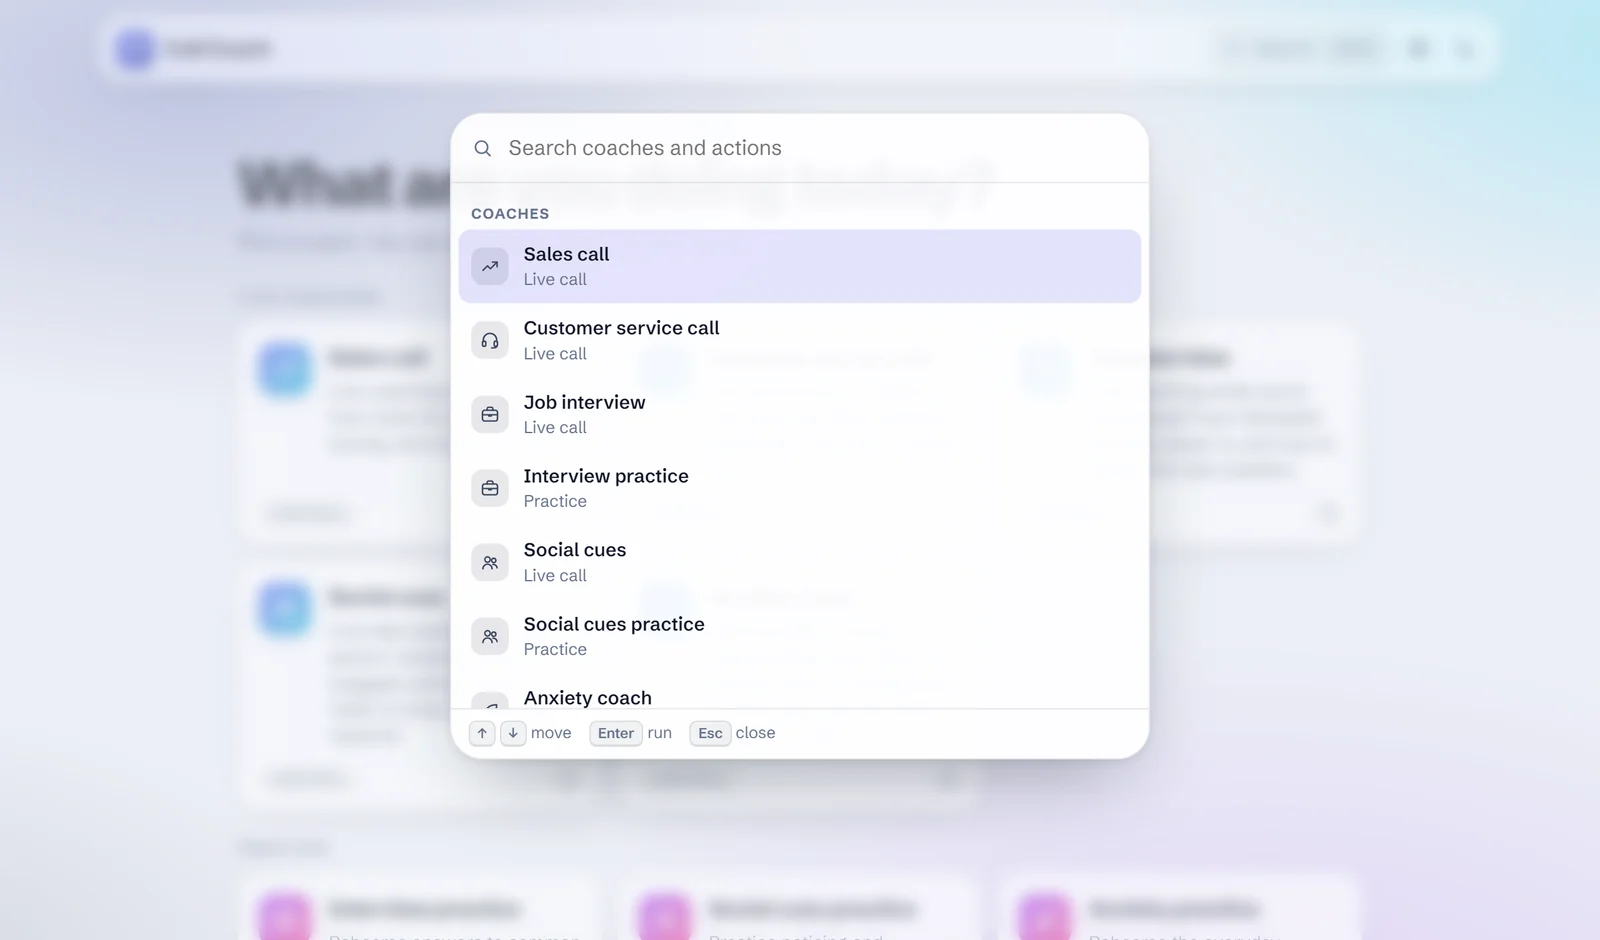Viewport: 1600px width, 940px height.
Task: Pick the Social cues live call
Action: (x=800, y=562)
